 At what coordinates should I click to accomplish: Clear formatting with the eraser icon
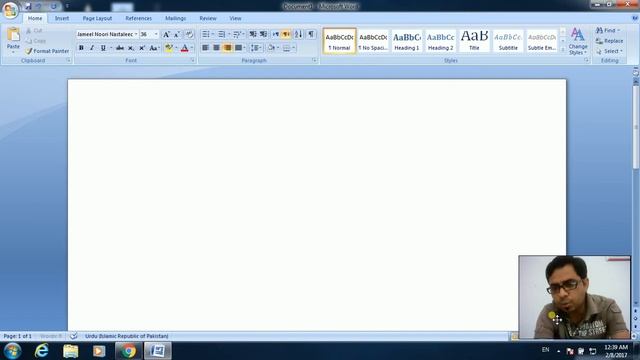(x=189, y=34)
